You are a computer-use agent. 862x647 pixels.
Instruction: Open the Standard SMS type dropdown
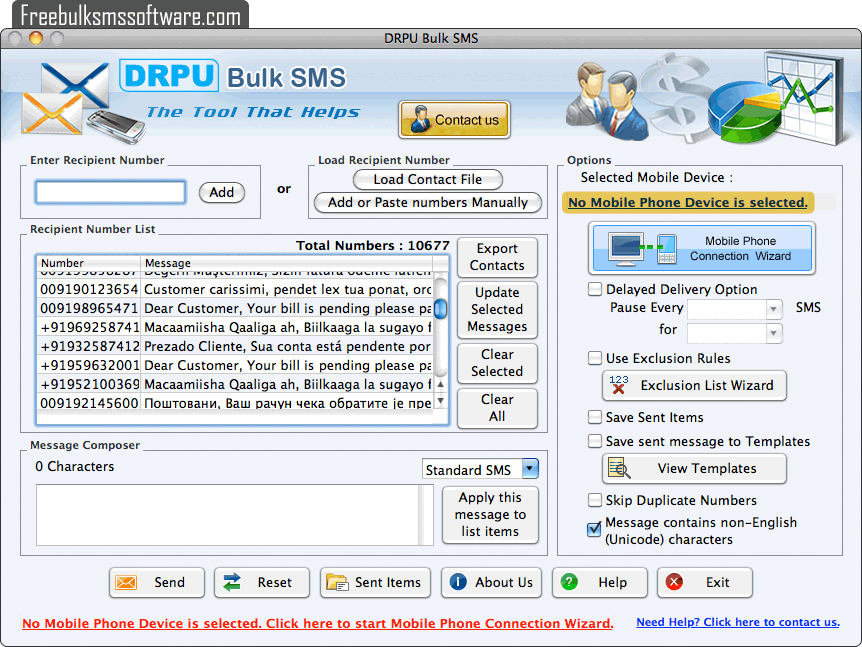530,469
